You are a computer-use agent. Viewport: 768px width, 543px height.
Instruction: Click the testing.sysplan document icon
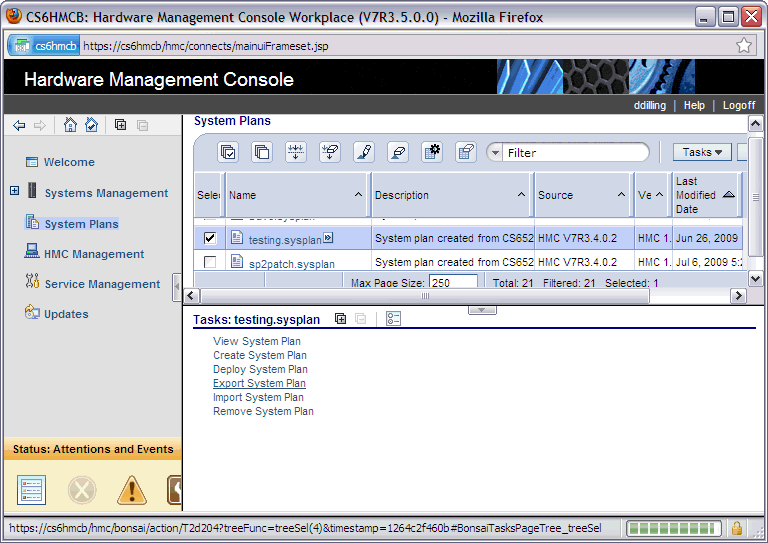pyautogui.click(x=237, y=237)
